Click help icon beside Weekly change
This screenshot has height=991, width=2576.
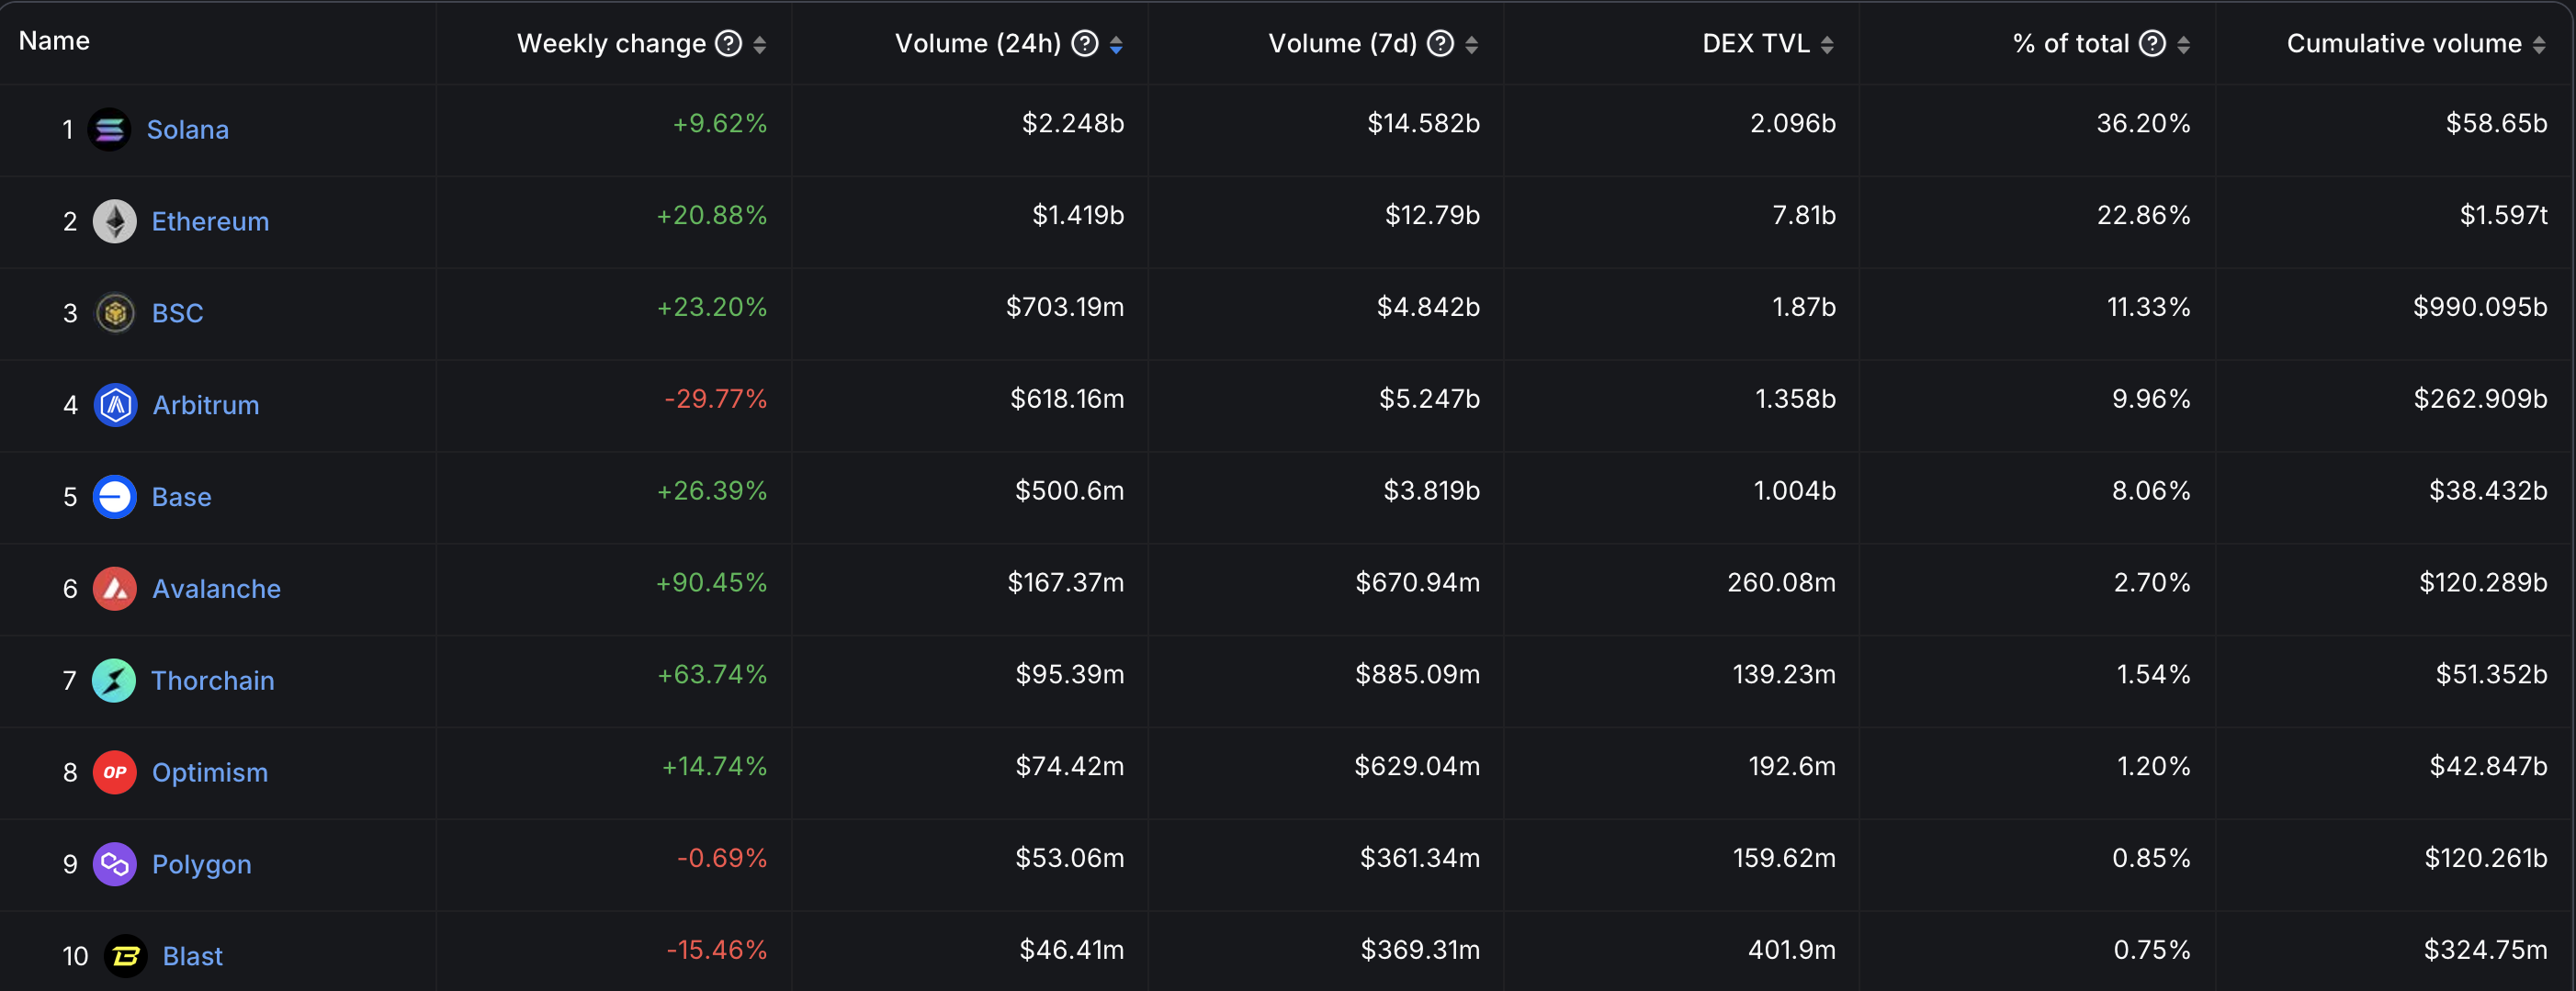729,44
